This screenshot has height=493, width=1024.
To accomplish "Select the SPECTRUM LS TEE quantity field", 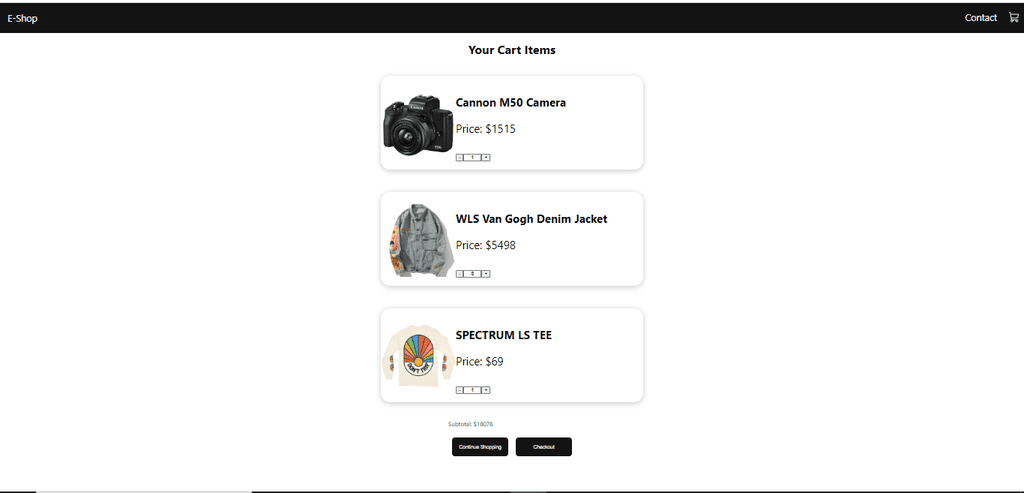I will click(473, 390).
